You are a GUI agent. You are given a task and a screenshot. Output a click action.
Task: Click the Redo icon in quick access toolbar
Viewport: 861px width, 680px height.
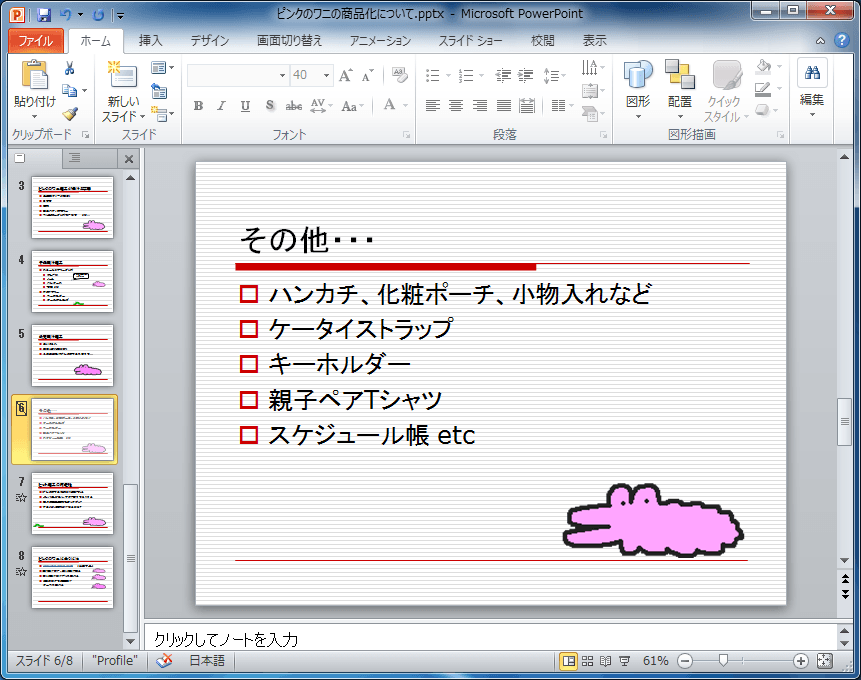(99, 15)
